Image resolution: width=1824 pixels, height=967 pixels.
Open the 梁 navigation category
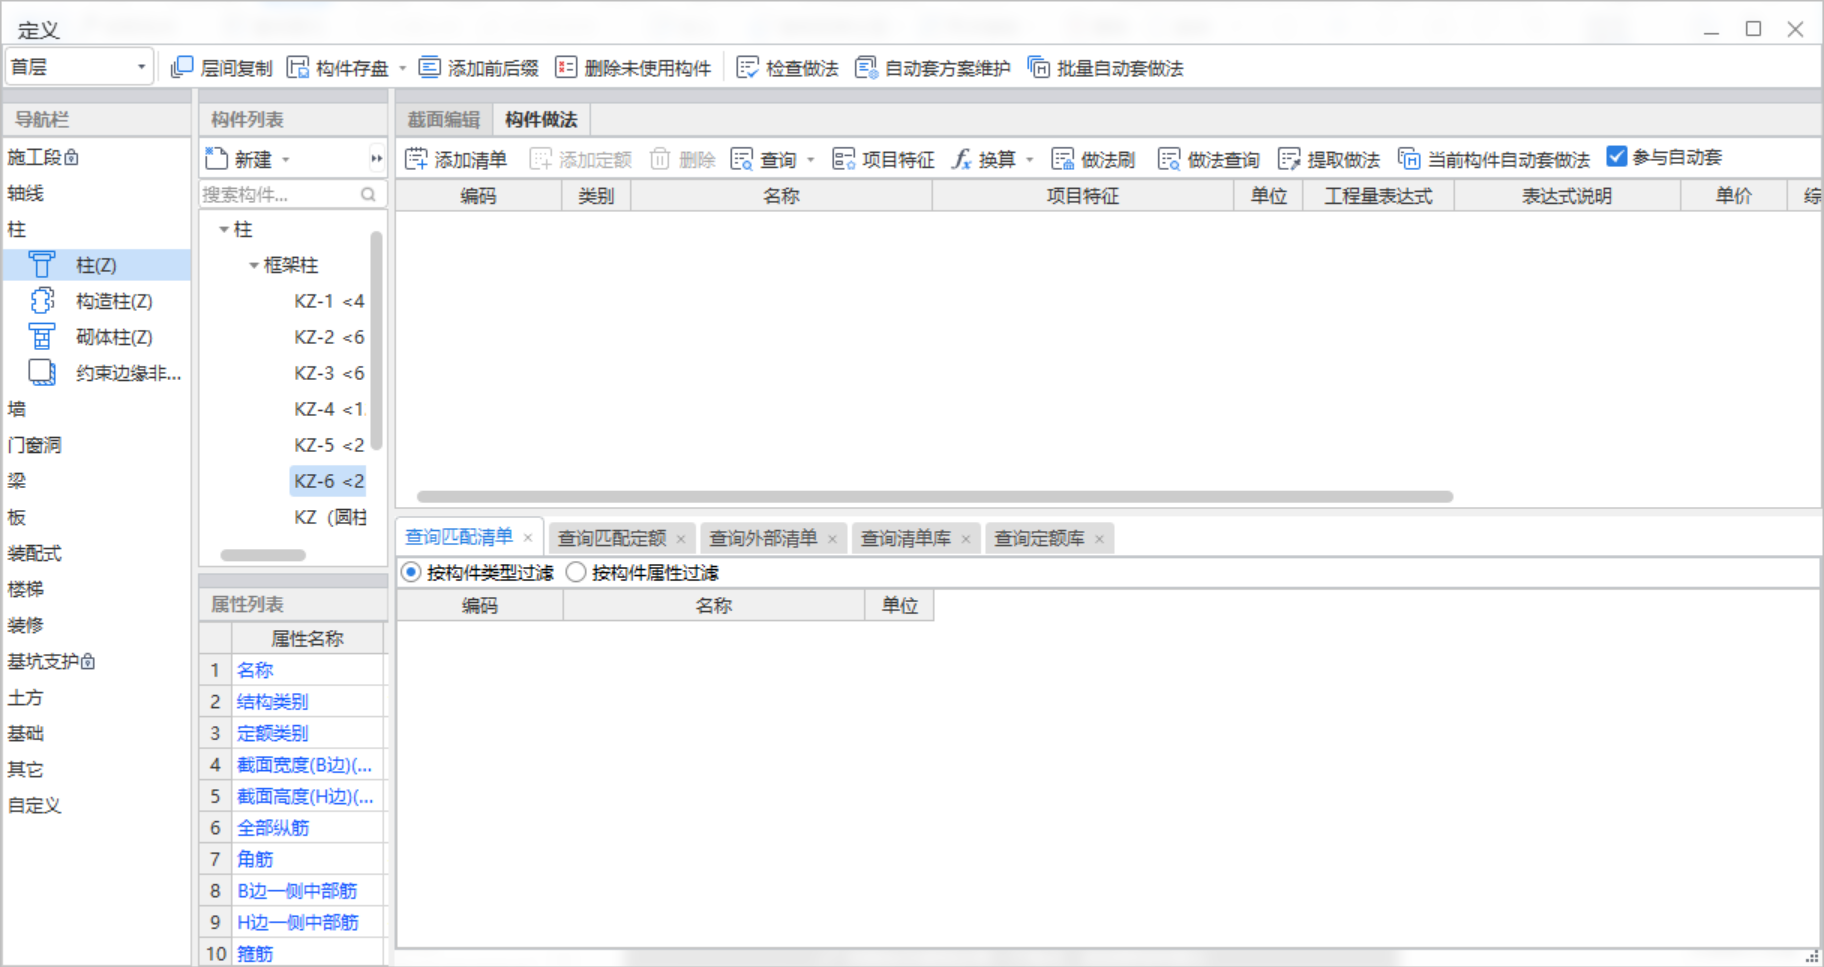17,481
